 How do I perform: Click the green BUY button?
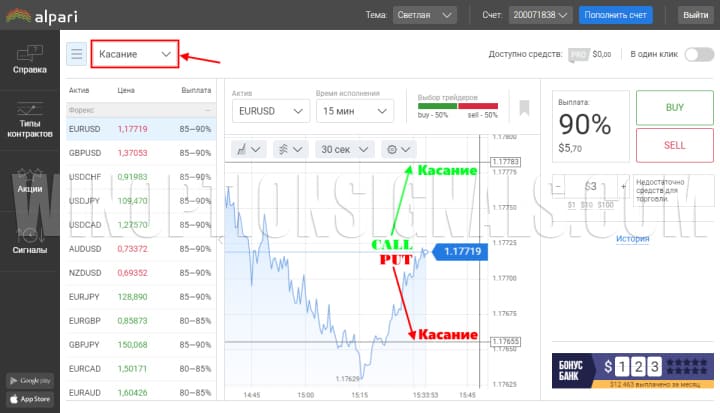[x=674, y=107]
